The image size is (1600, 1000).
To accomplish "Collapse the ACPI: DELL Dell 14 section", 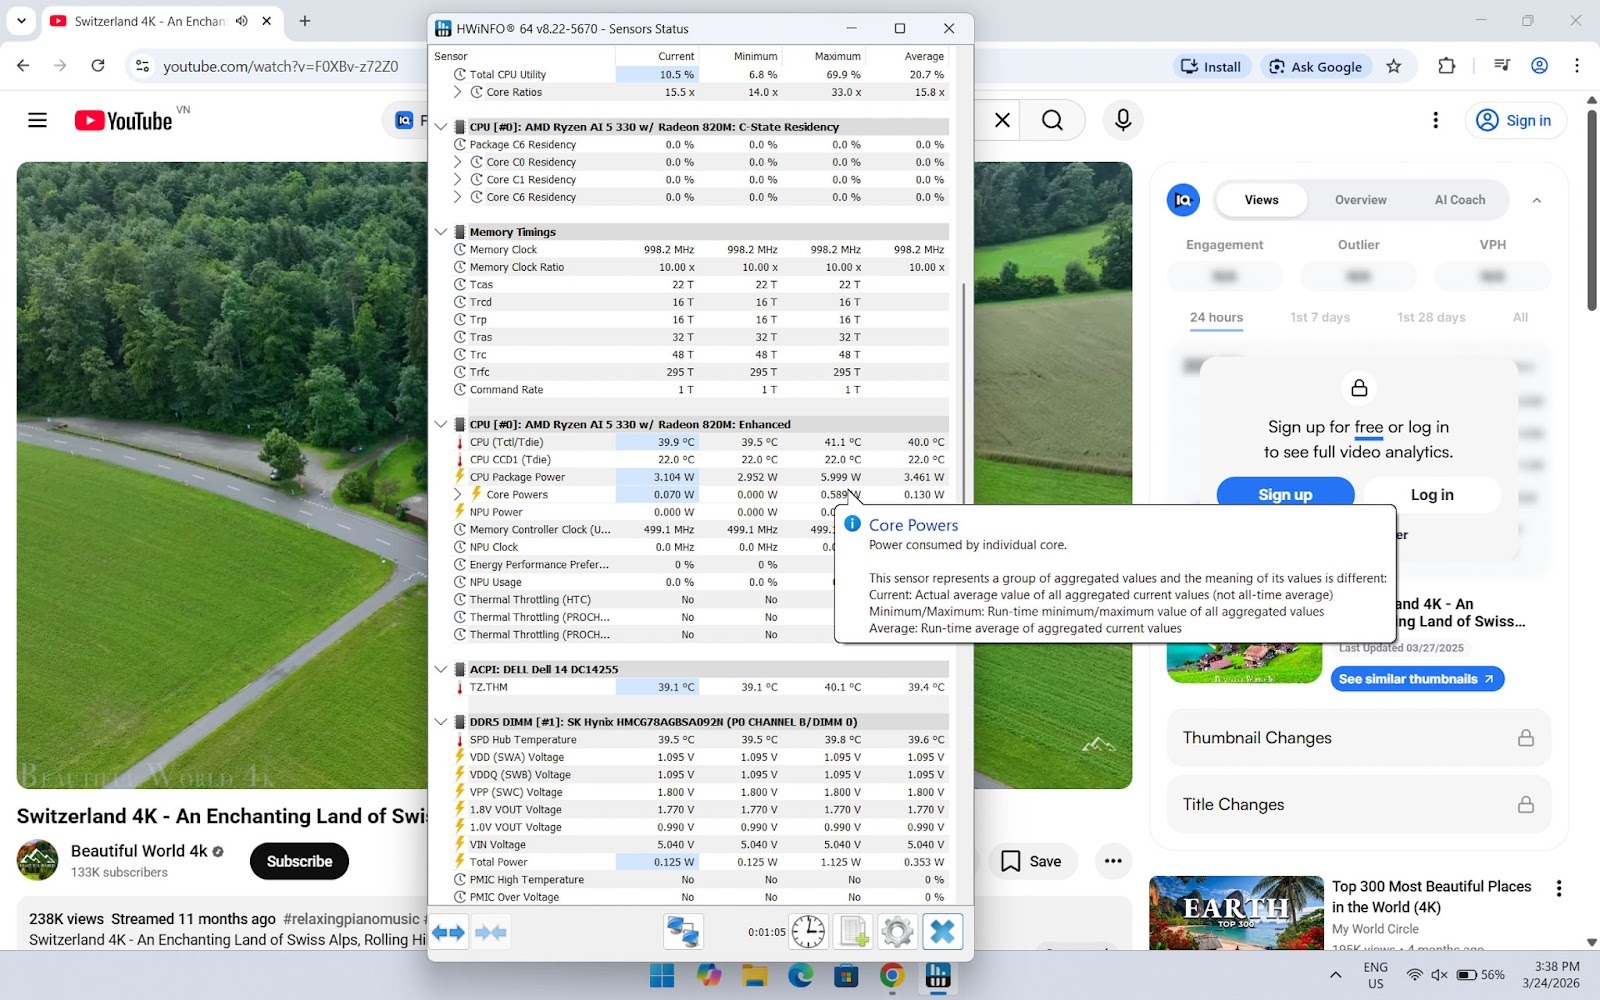I will 441,670.
